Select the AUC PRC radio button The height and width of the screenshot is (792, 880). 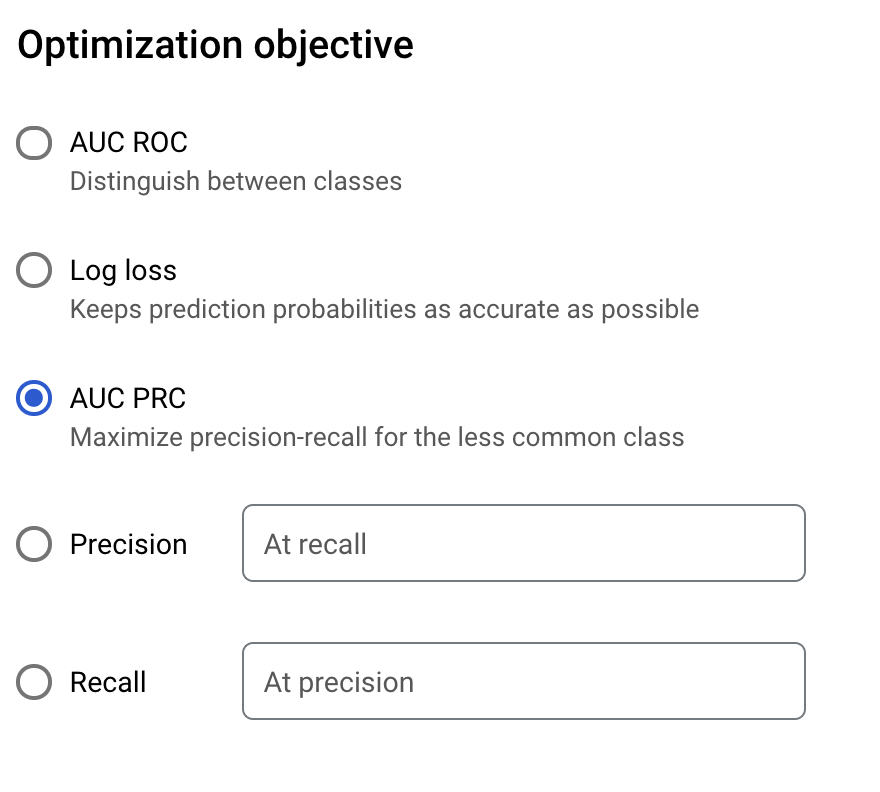click(33, 398)
